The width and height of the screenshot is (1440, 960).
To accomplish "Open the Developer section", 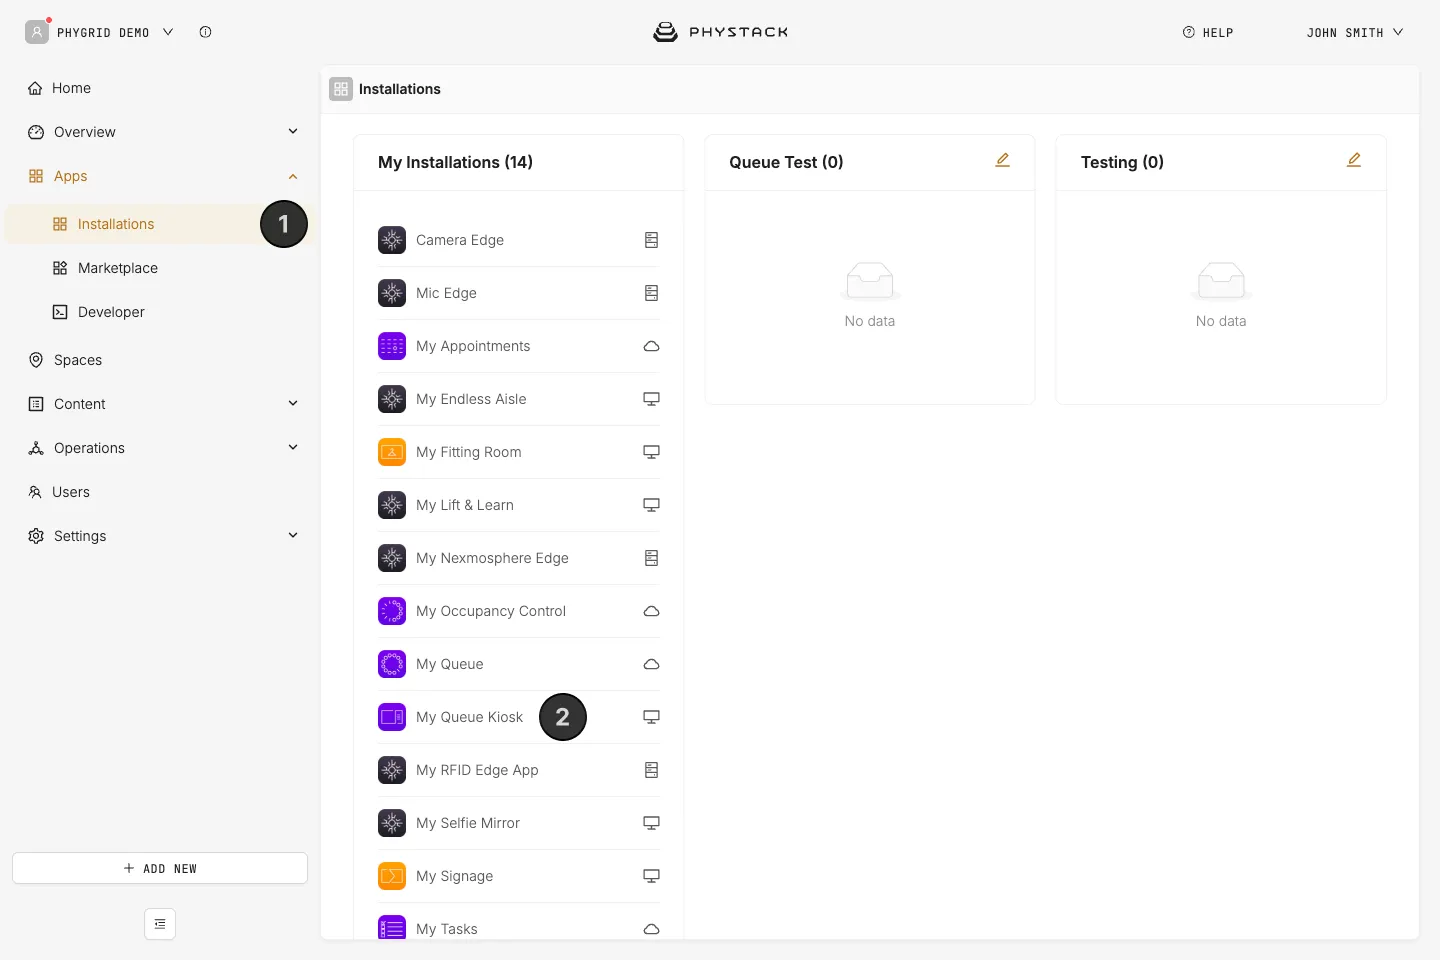I will point(111,312).
